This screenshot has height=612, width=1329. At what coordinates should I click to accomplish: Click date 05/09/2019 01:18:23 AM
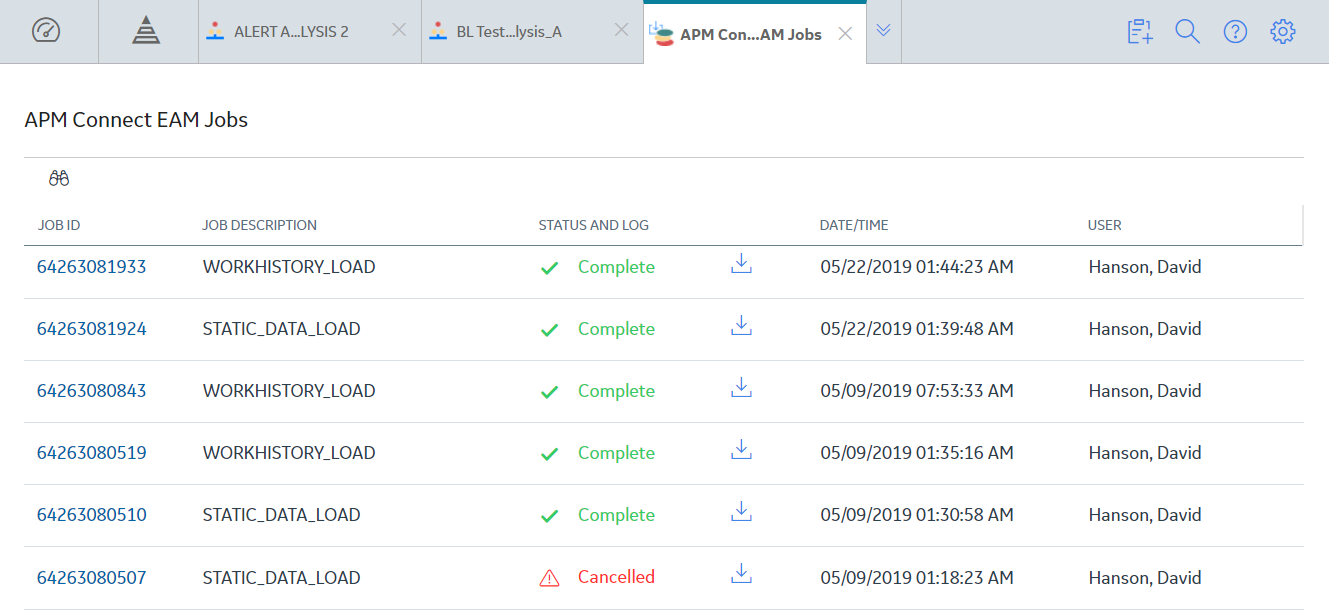tap(917, 577)
